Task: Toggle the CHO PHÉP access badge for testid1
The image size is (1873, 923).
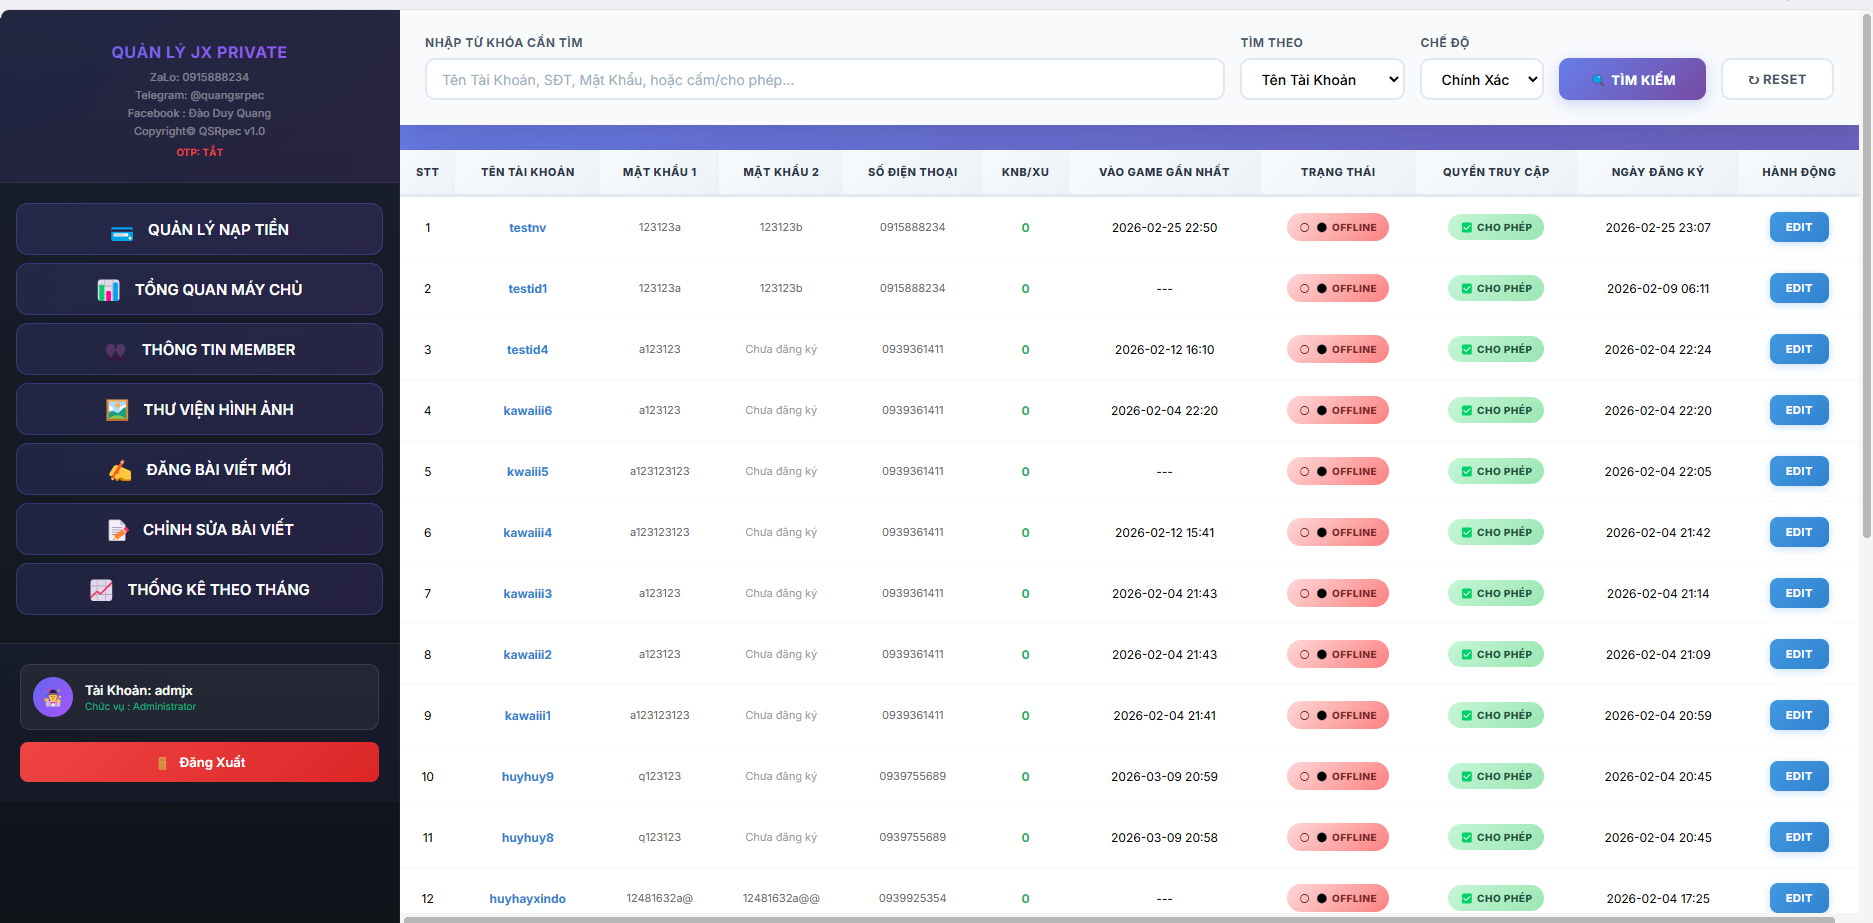Action: [x=1495, y=288]
